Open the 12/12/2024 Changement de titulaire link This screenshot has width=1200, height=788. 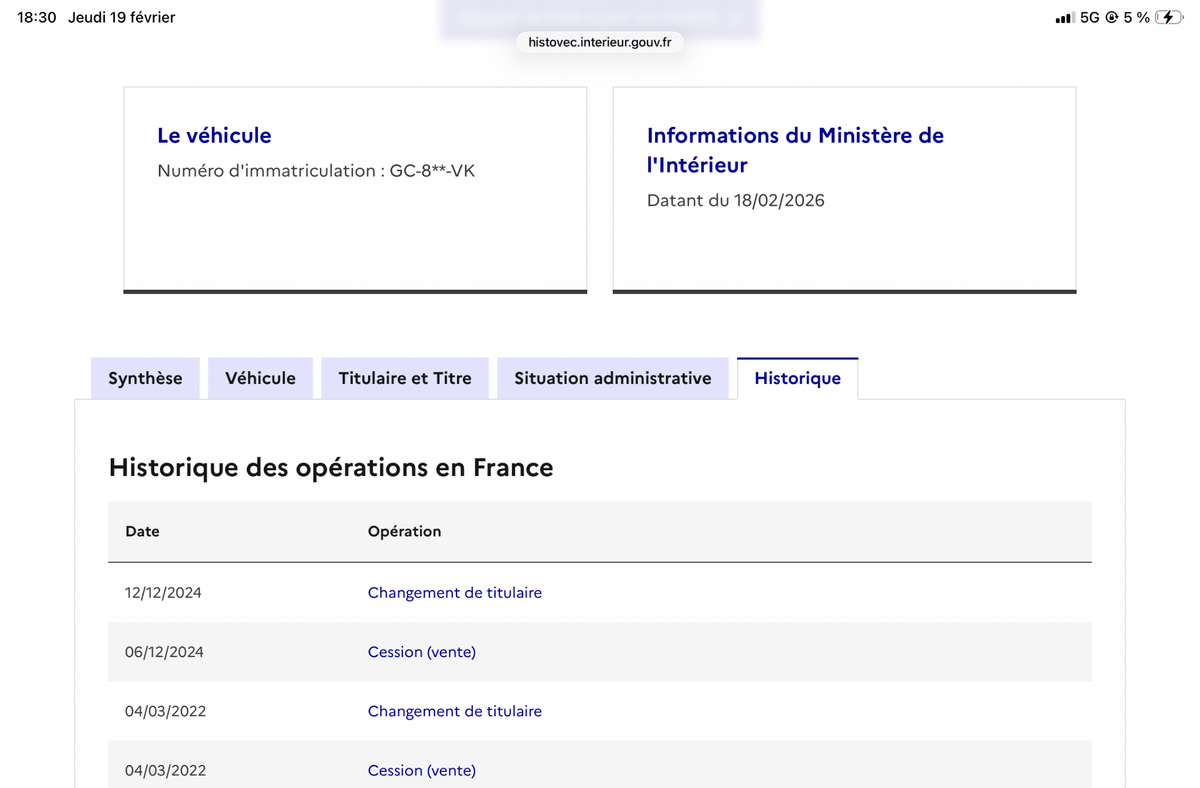pyautogui.click(x=455, y=593)
